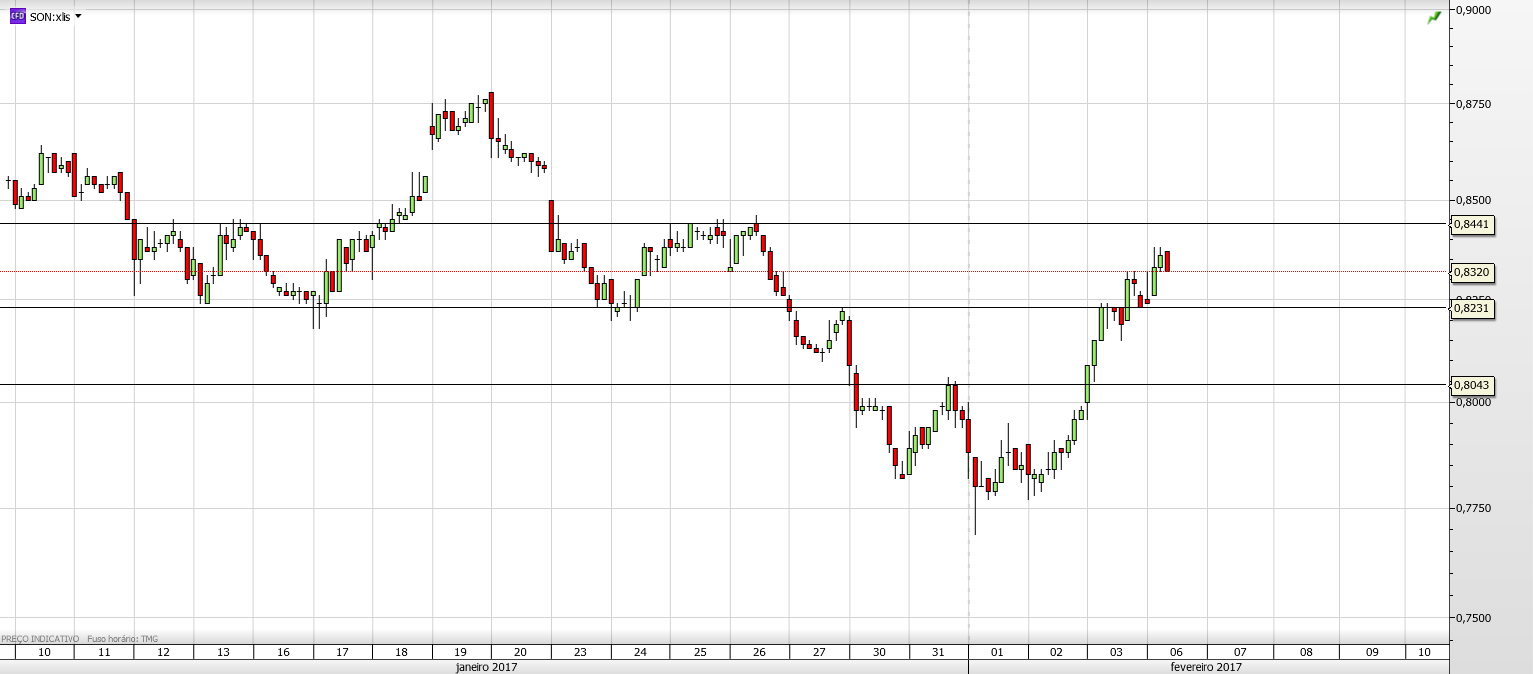Click date cell 23 on time axis
The width and height of the screenshot is (1533, 674).
(x=581, y=652)
